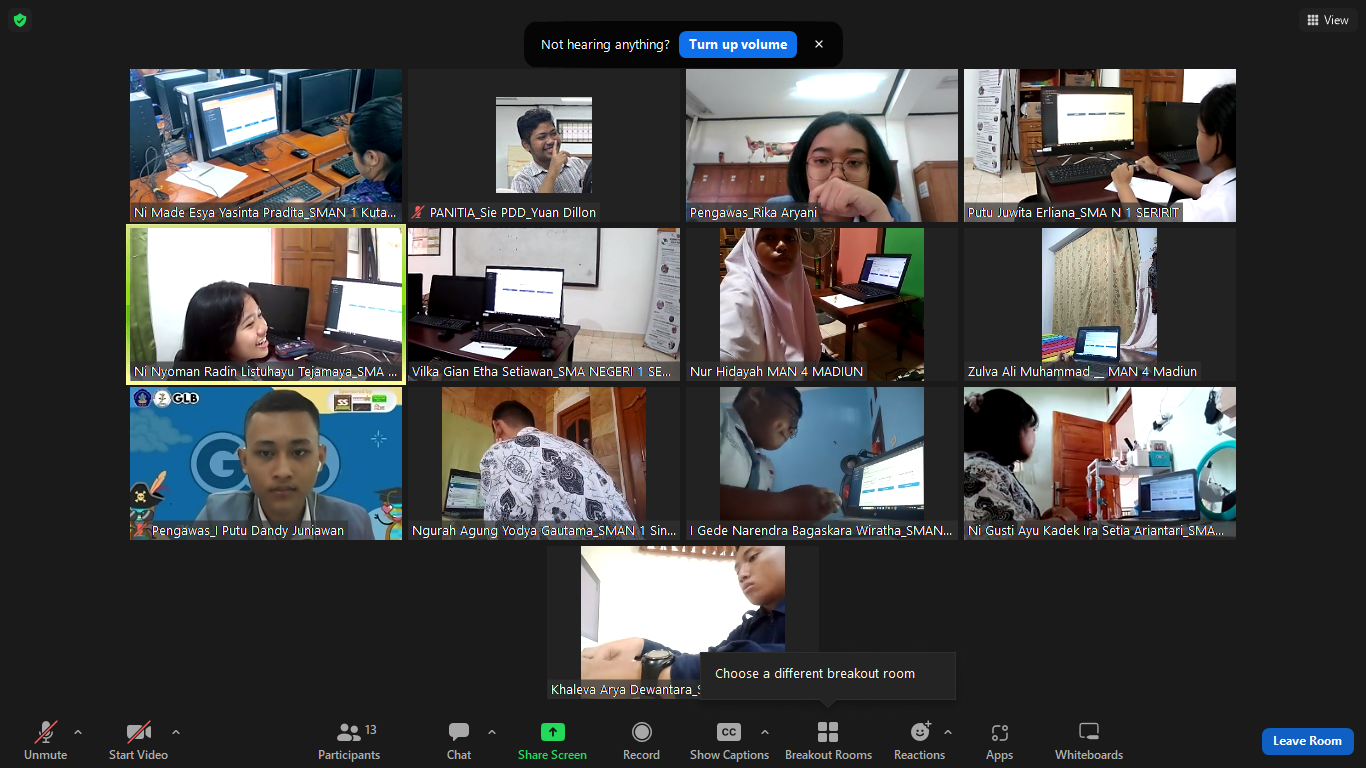Open Whiteboards from the toolbar

click(1089, 733)
